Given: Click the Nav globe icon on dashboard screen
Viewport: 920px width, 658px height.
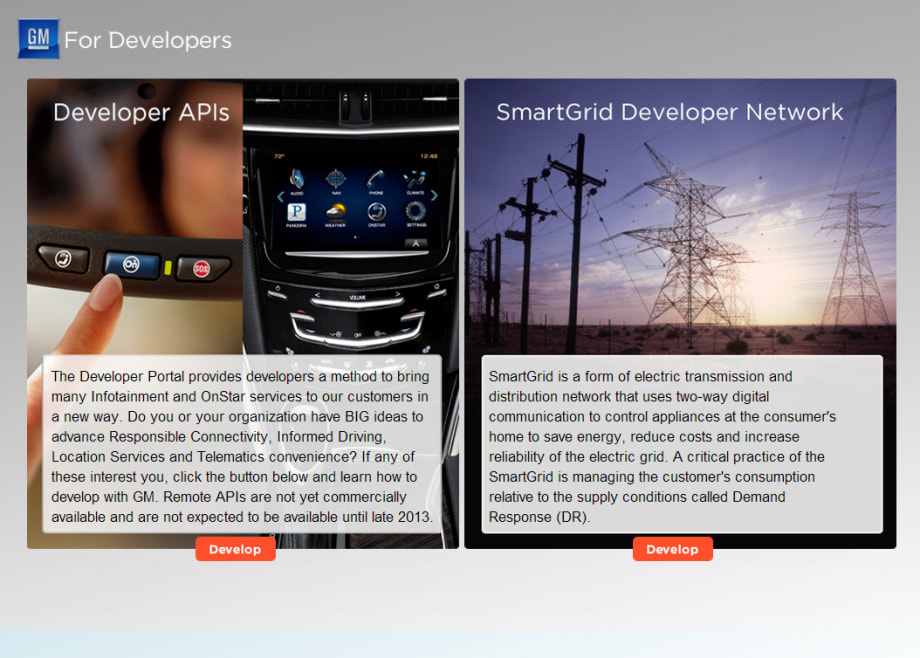Looking at the screenshot, I should pos(336,180).
